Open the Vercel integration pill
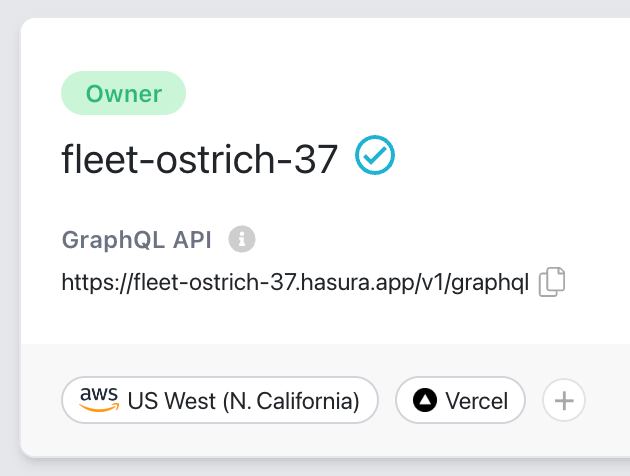630x476 pixels. coord(460,400)
